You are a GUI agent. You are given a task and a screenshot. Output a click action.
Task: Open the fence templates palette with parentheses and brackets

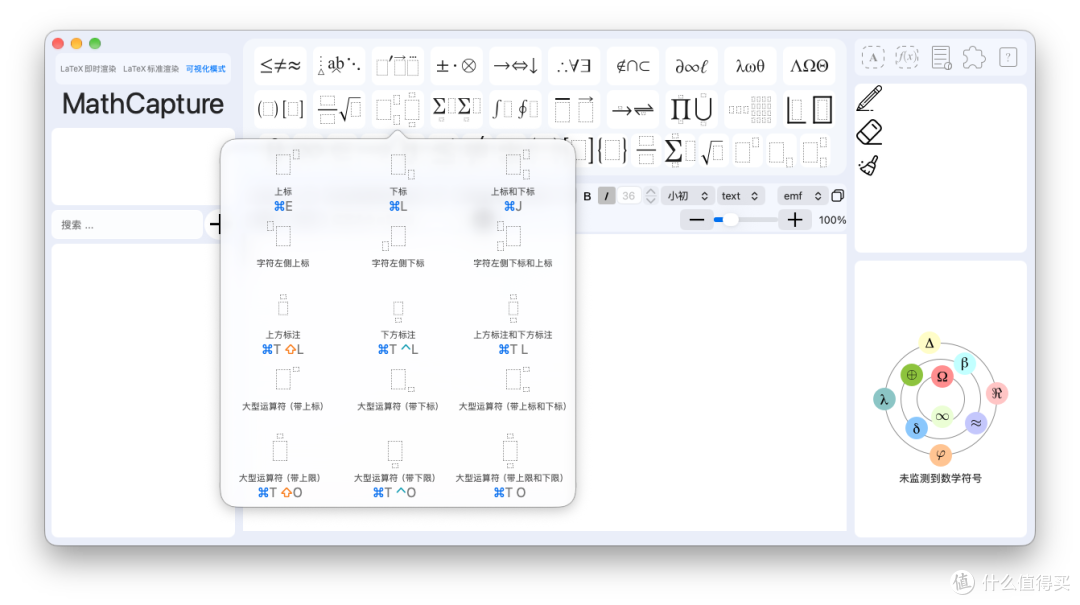[280, 109]
